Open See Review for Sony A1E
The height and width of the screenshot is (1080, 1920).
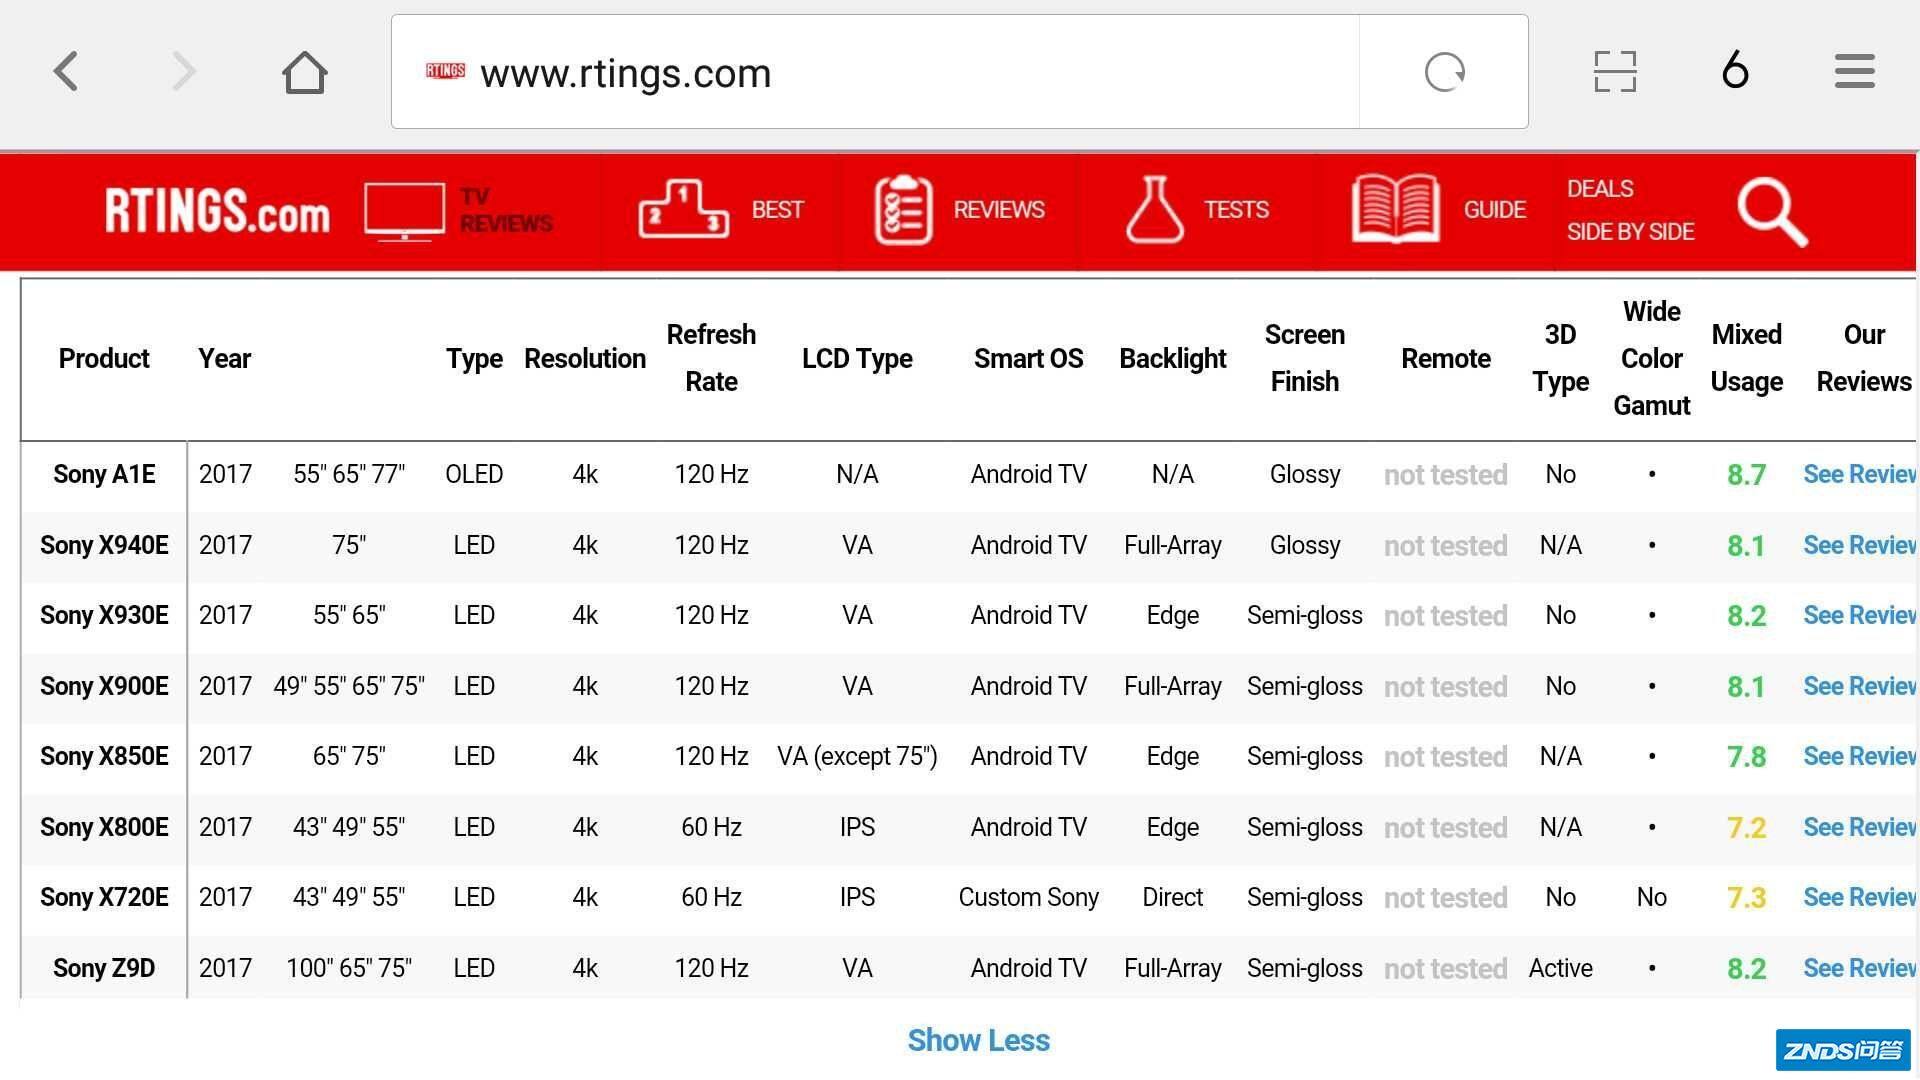pos(1859,475)
